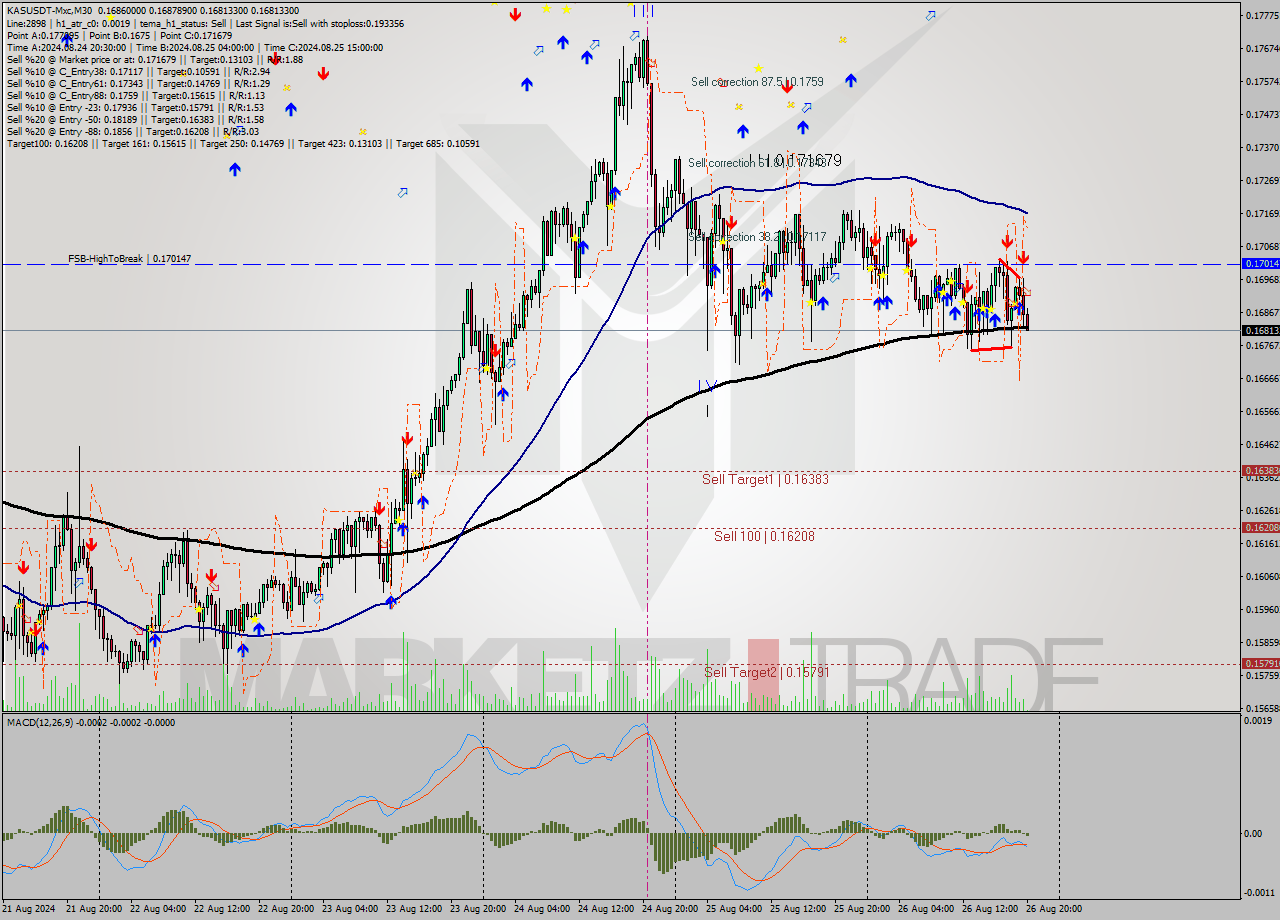Image resolution: width=1280 pixels, height=920 pixels.
Task: Click the 'Sell Target1 | 0.16383' label
Action: (x=765, y=479)
